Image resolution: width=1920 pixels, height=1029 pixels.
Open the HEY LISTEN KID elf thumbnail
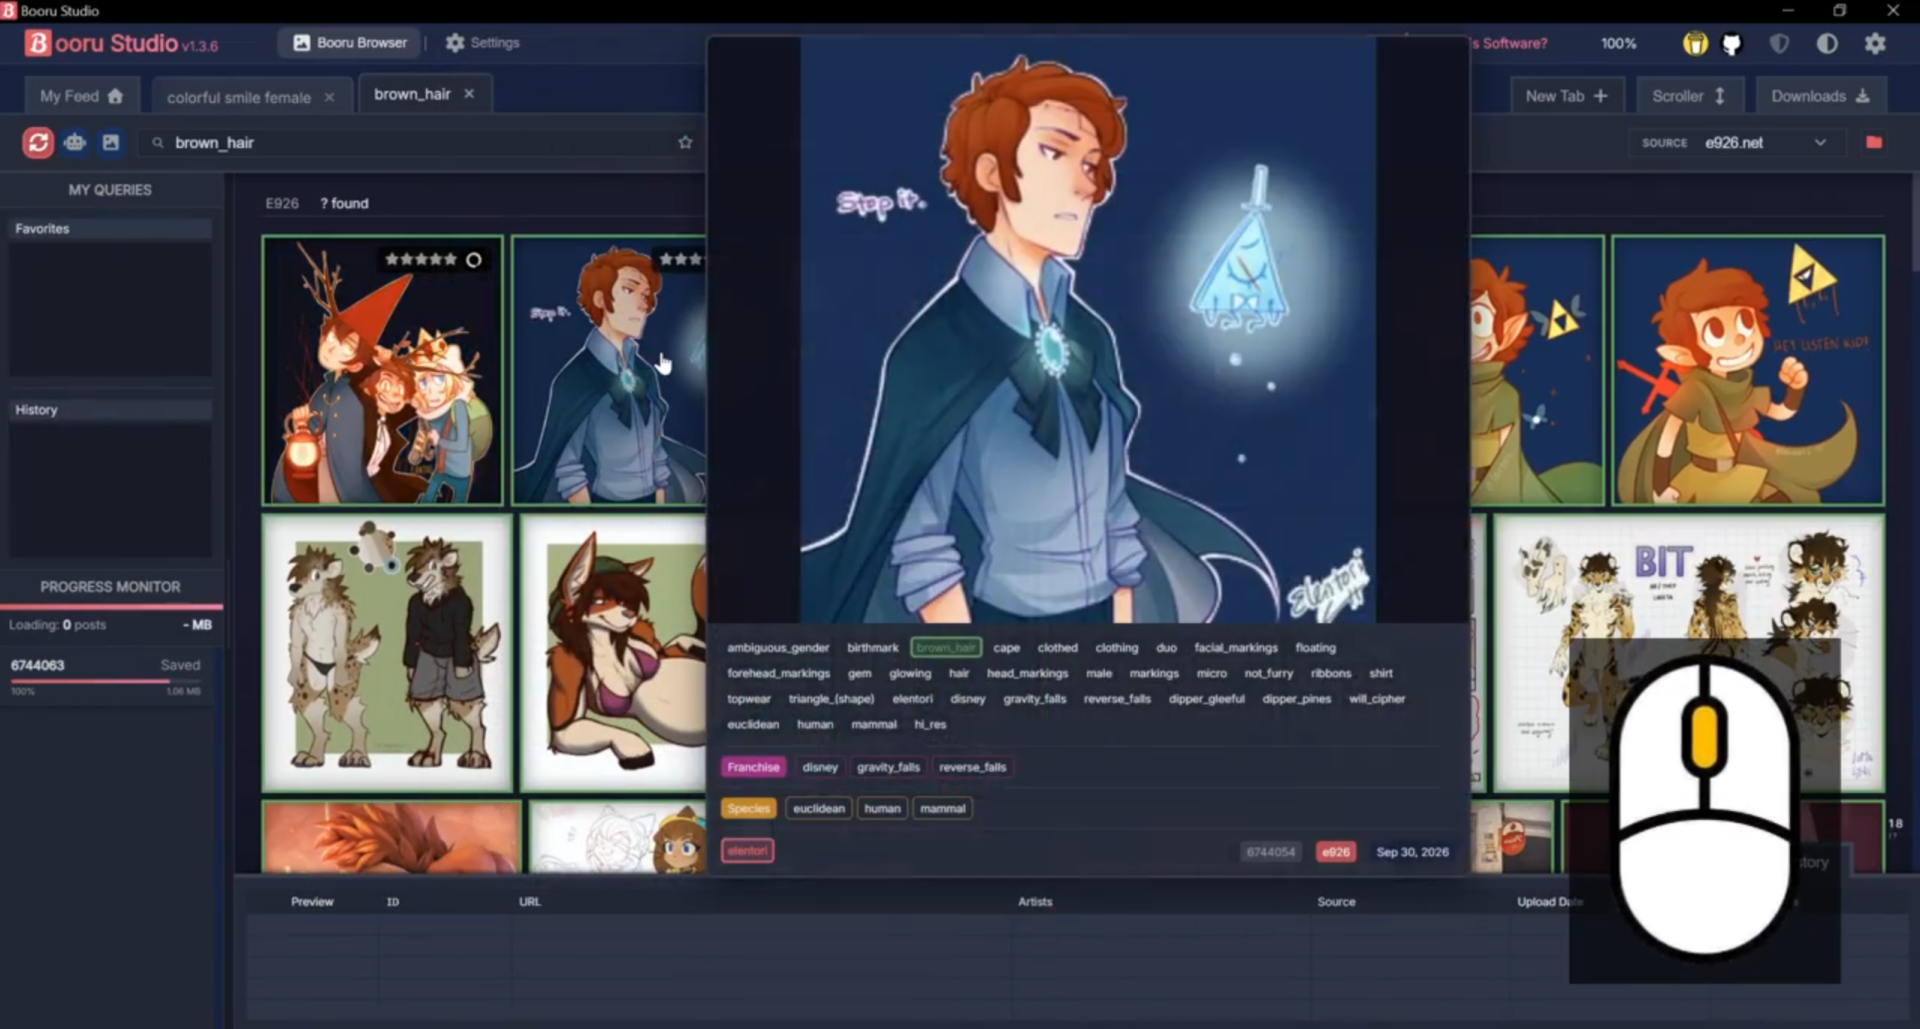[1748, 370]
